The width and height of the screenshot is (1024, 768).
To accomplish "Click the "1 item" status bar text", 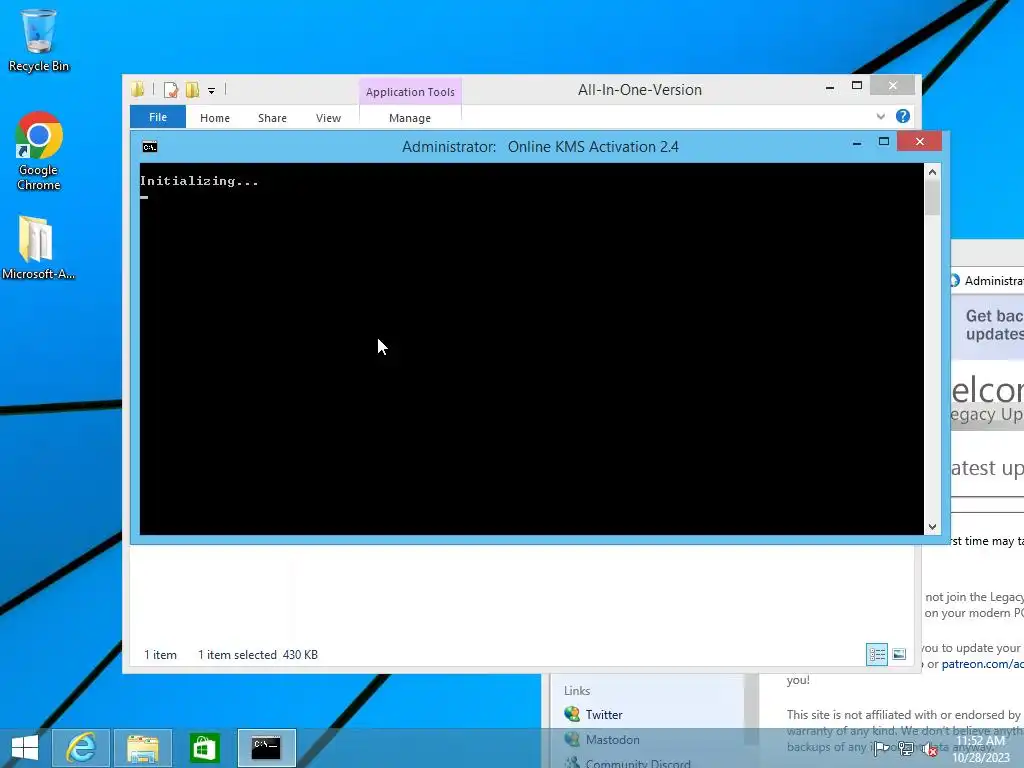I will (161, 654).
